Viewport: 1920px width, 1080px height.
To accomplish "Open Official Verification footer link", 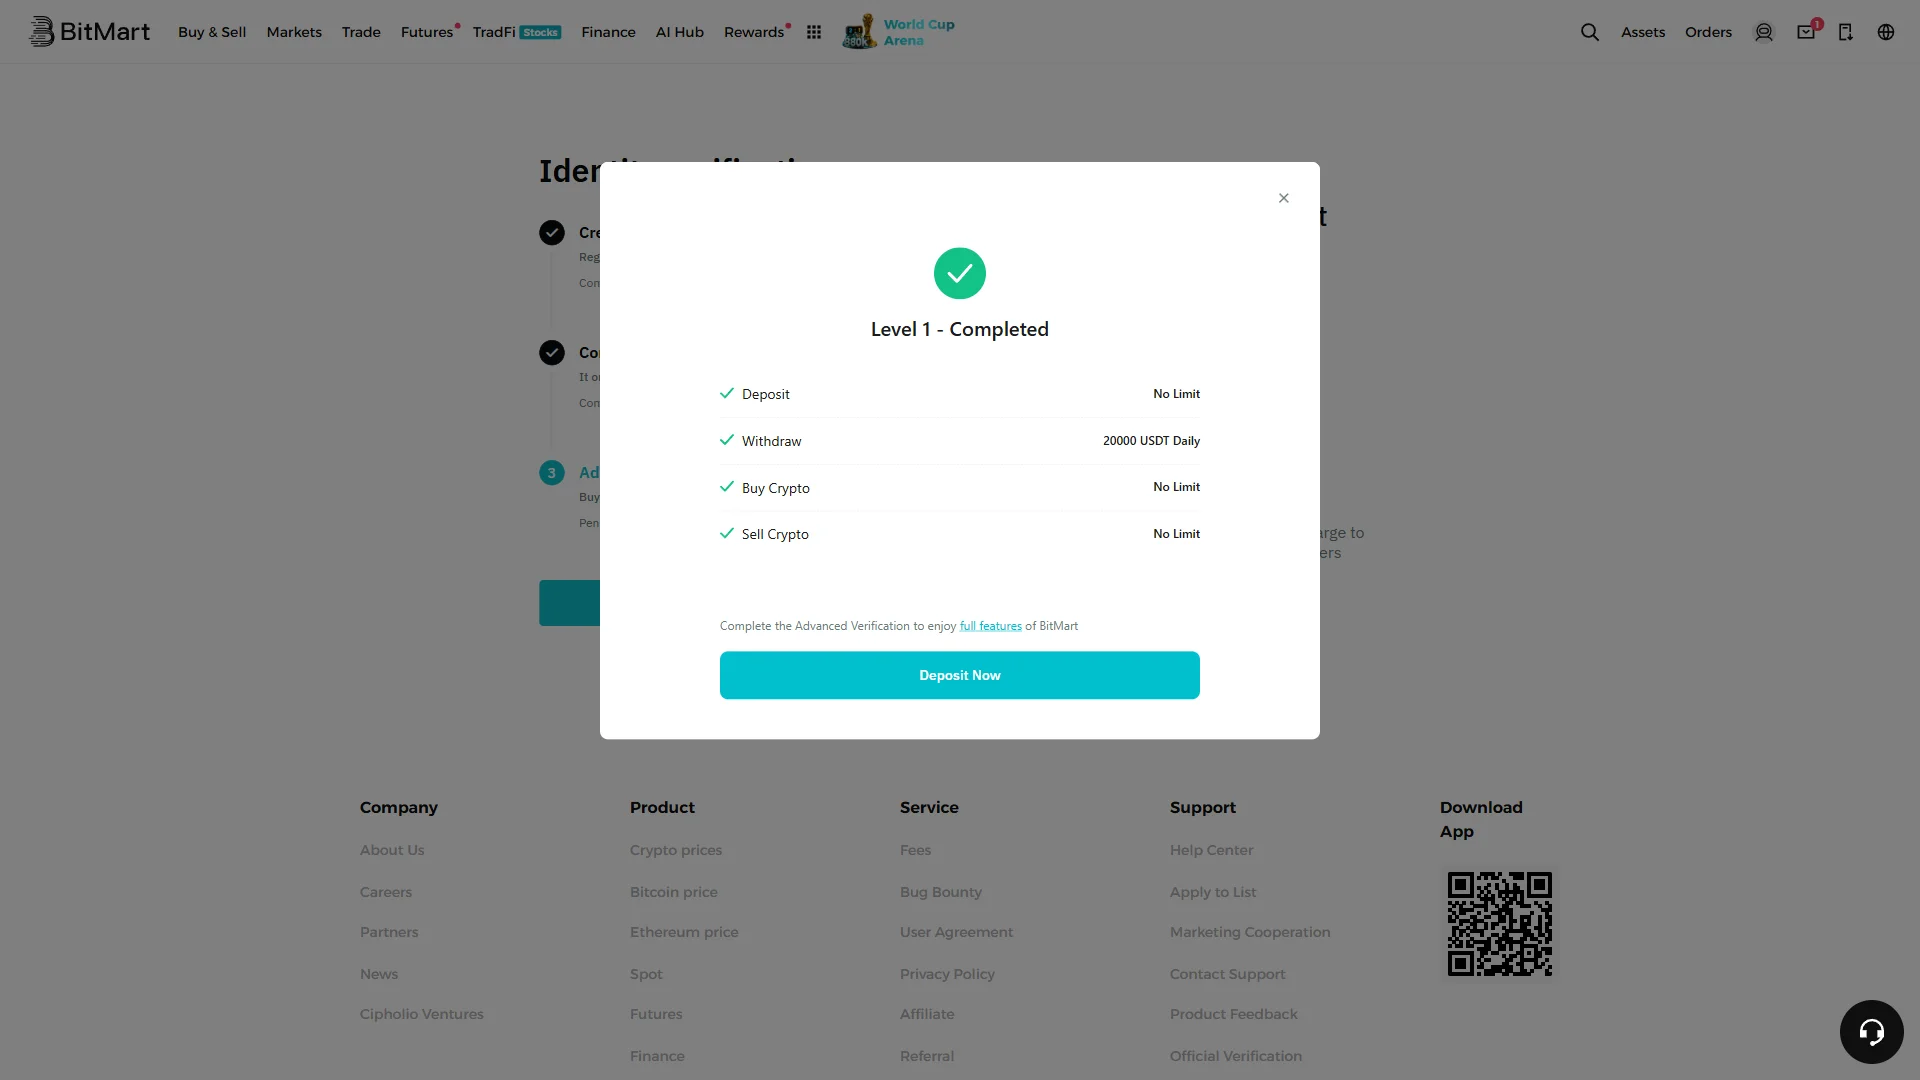I will (x=1236, y=1056).
